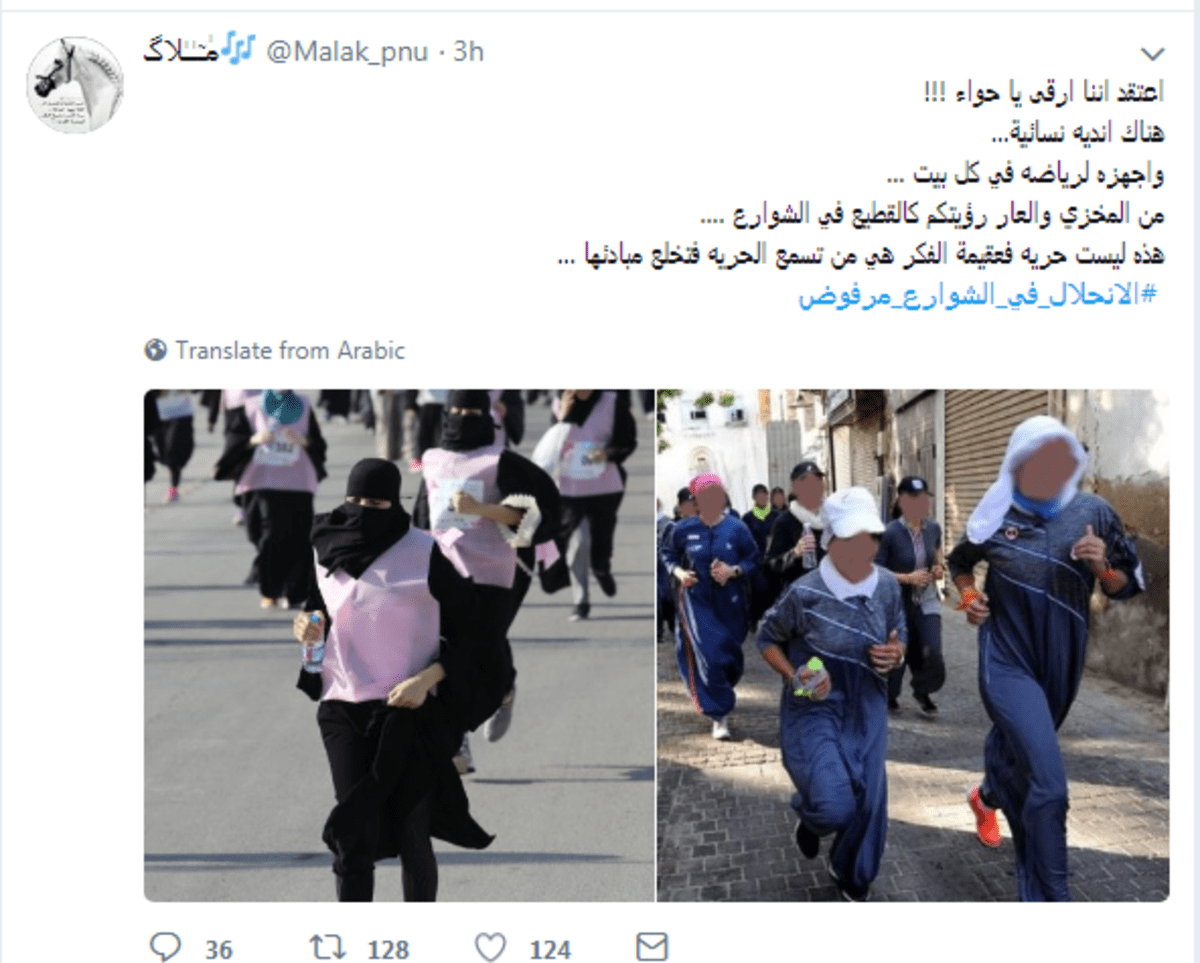Open the blue Arabic hashtag link
The width and height of the screenshot is (1200, 963).
(x=979, y=297)
